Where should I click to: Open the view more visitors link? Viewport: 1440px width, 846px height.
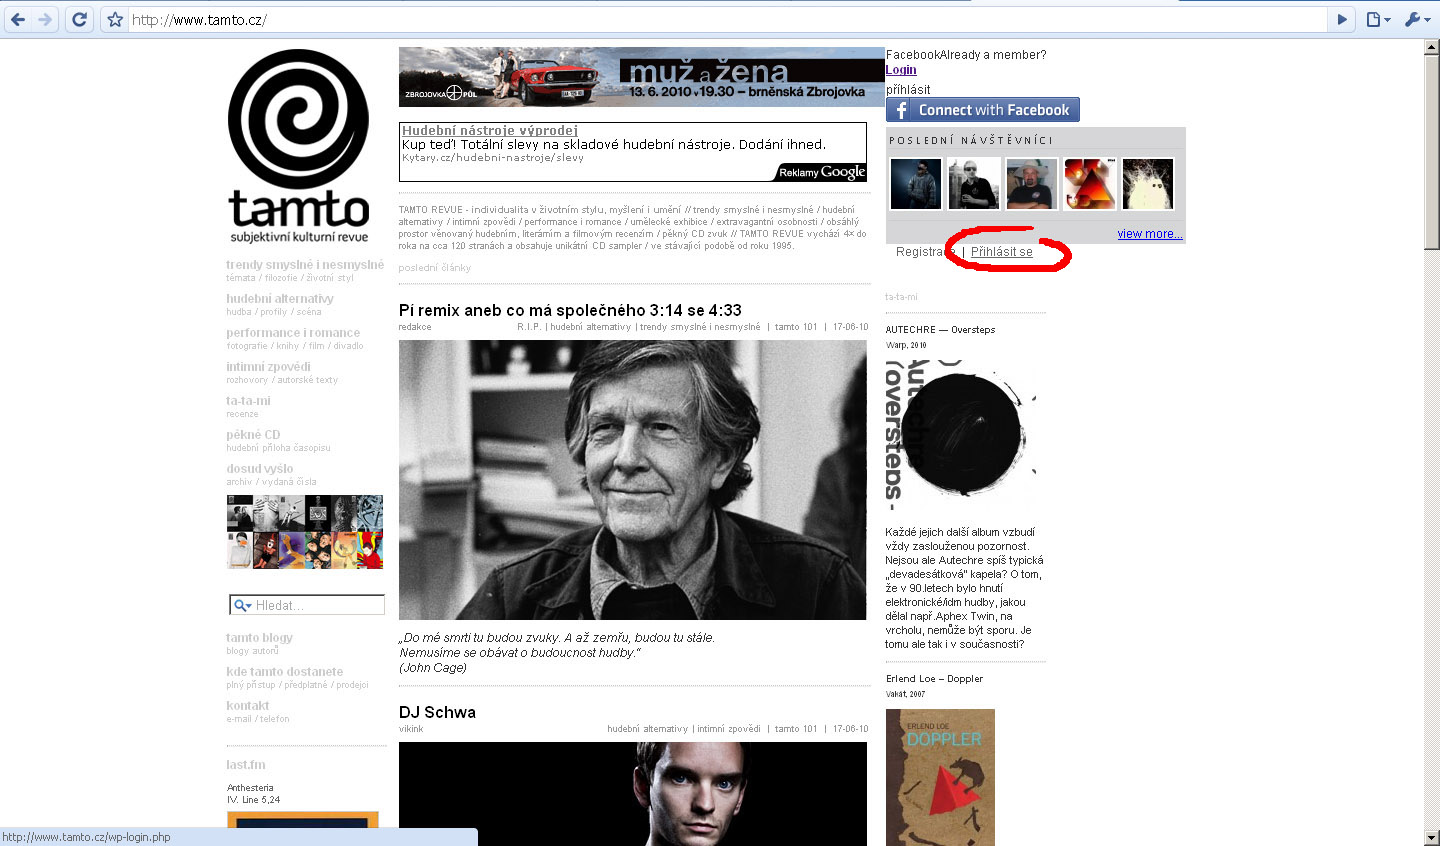[x=1149, y=234]
